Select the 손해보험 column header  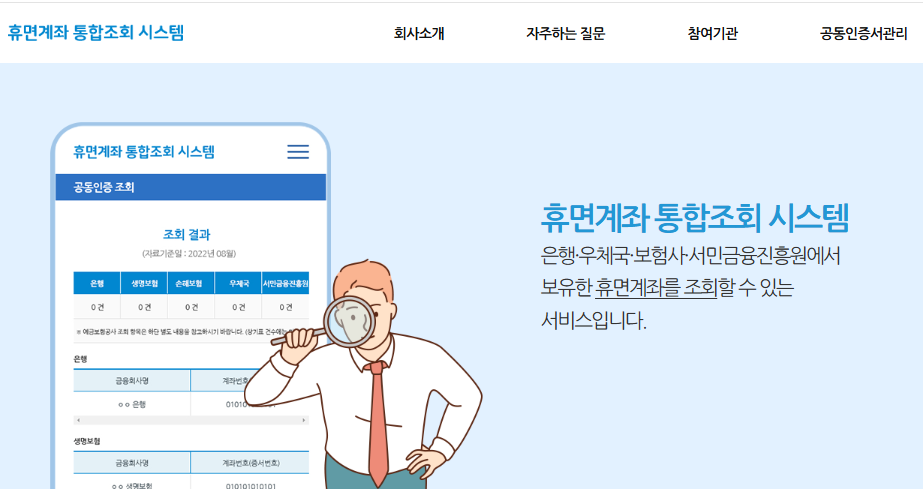tap(191, 283)
